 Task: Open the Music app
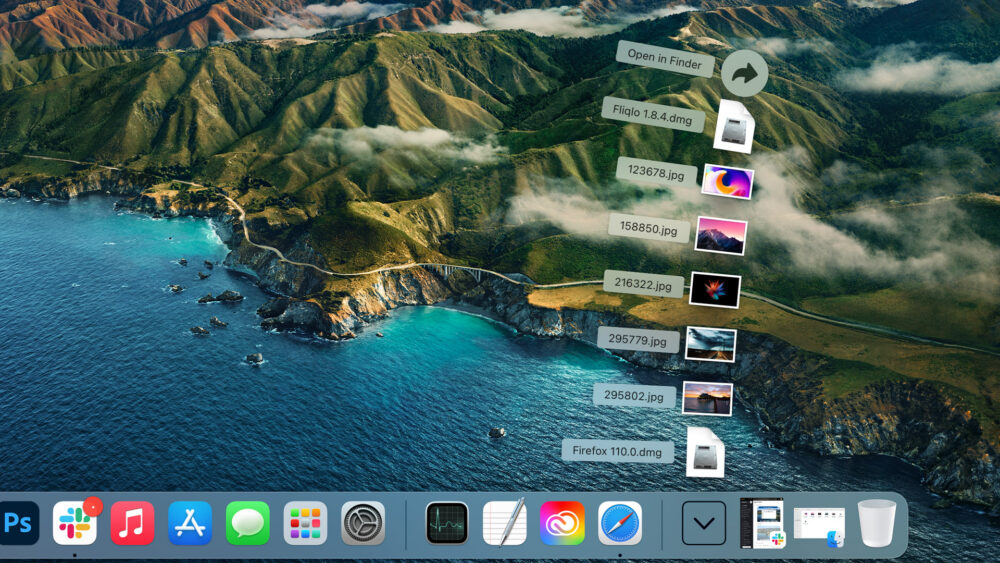[x=132, y=523]
